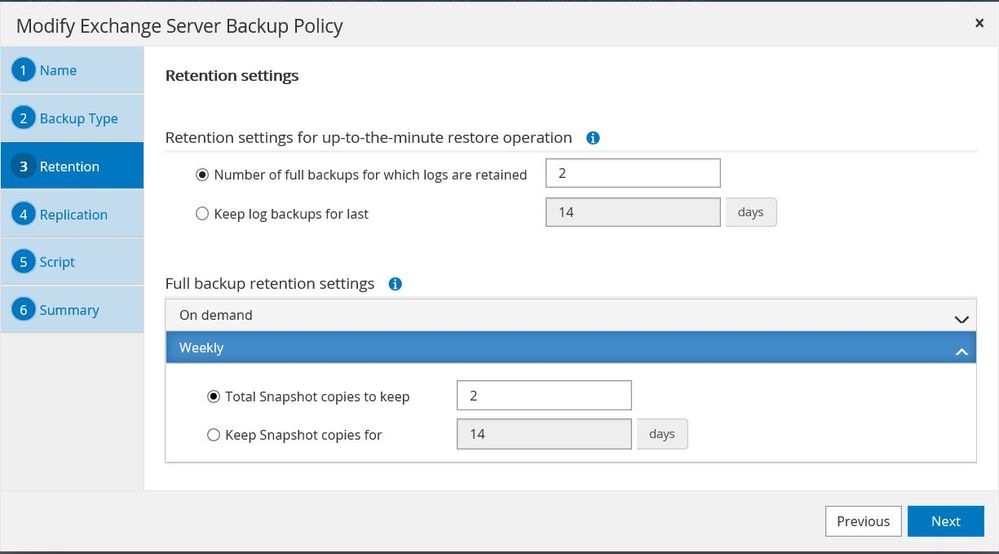Click the step 2 Backup Type circle icon
The image size is (999, 554).
coord(23,118)
